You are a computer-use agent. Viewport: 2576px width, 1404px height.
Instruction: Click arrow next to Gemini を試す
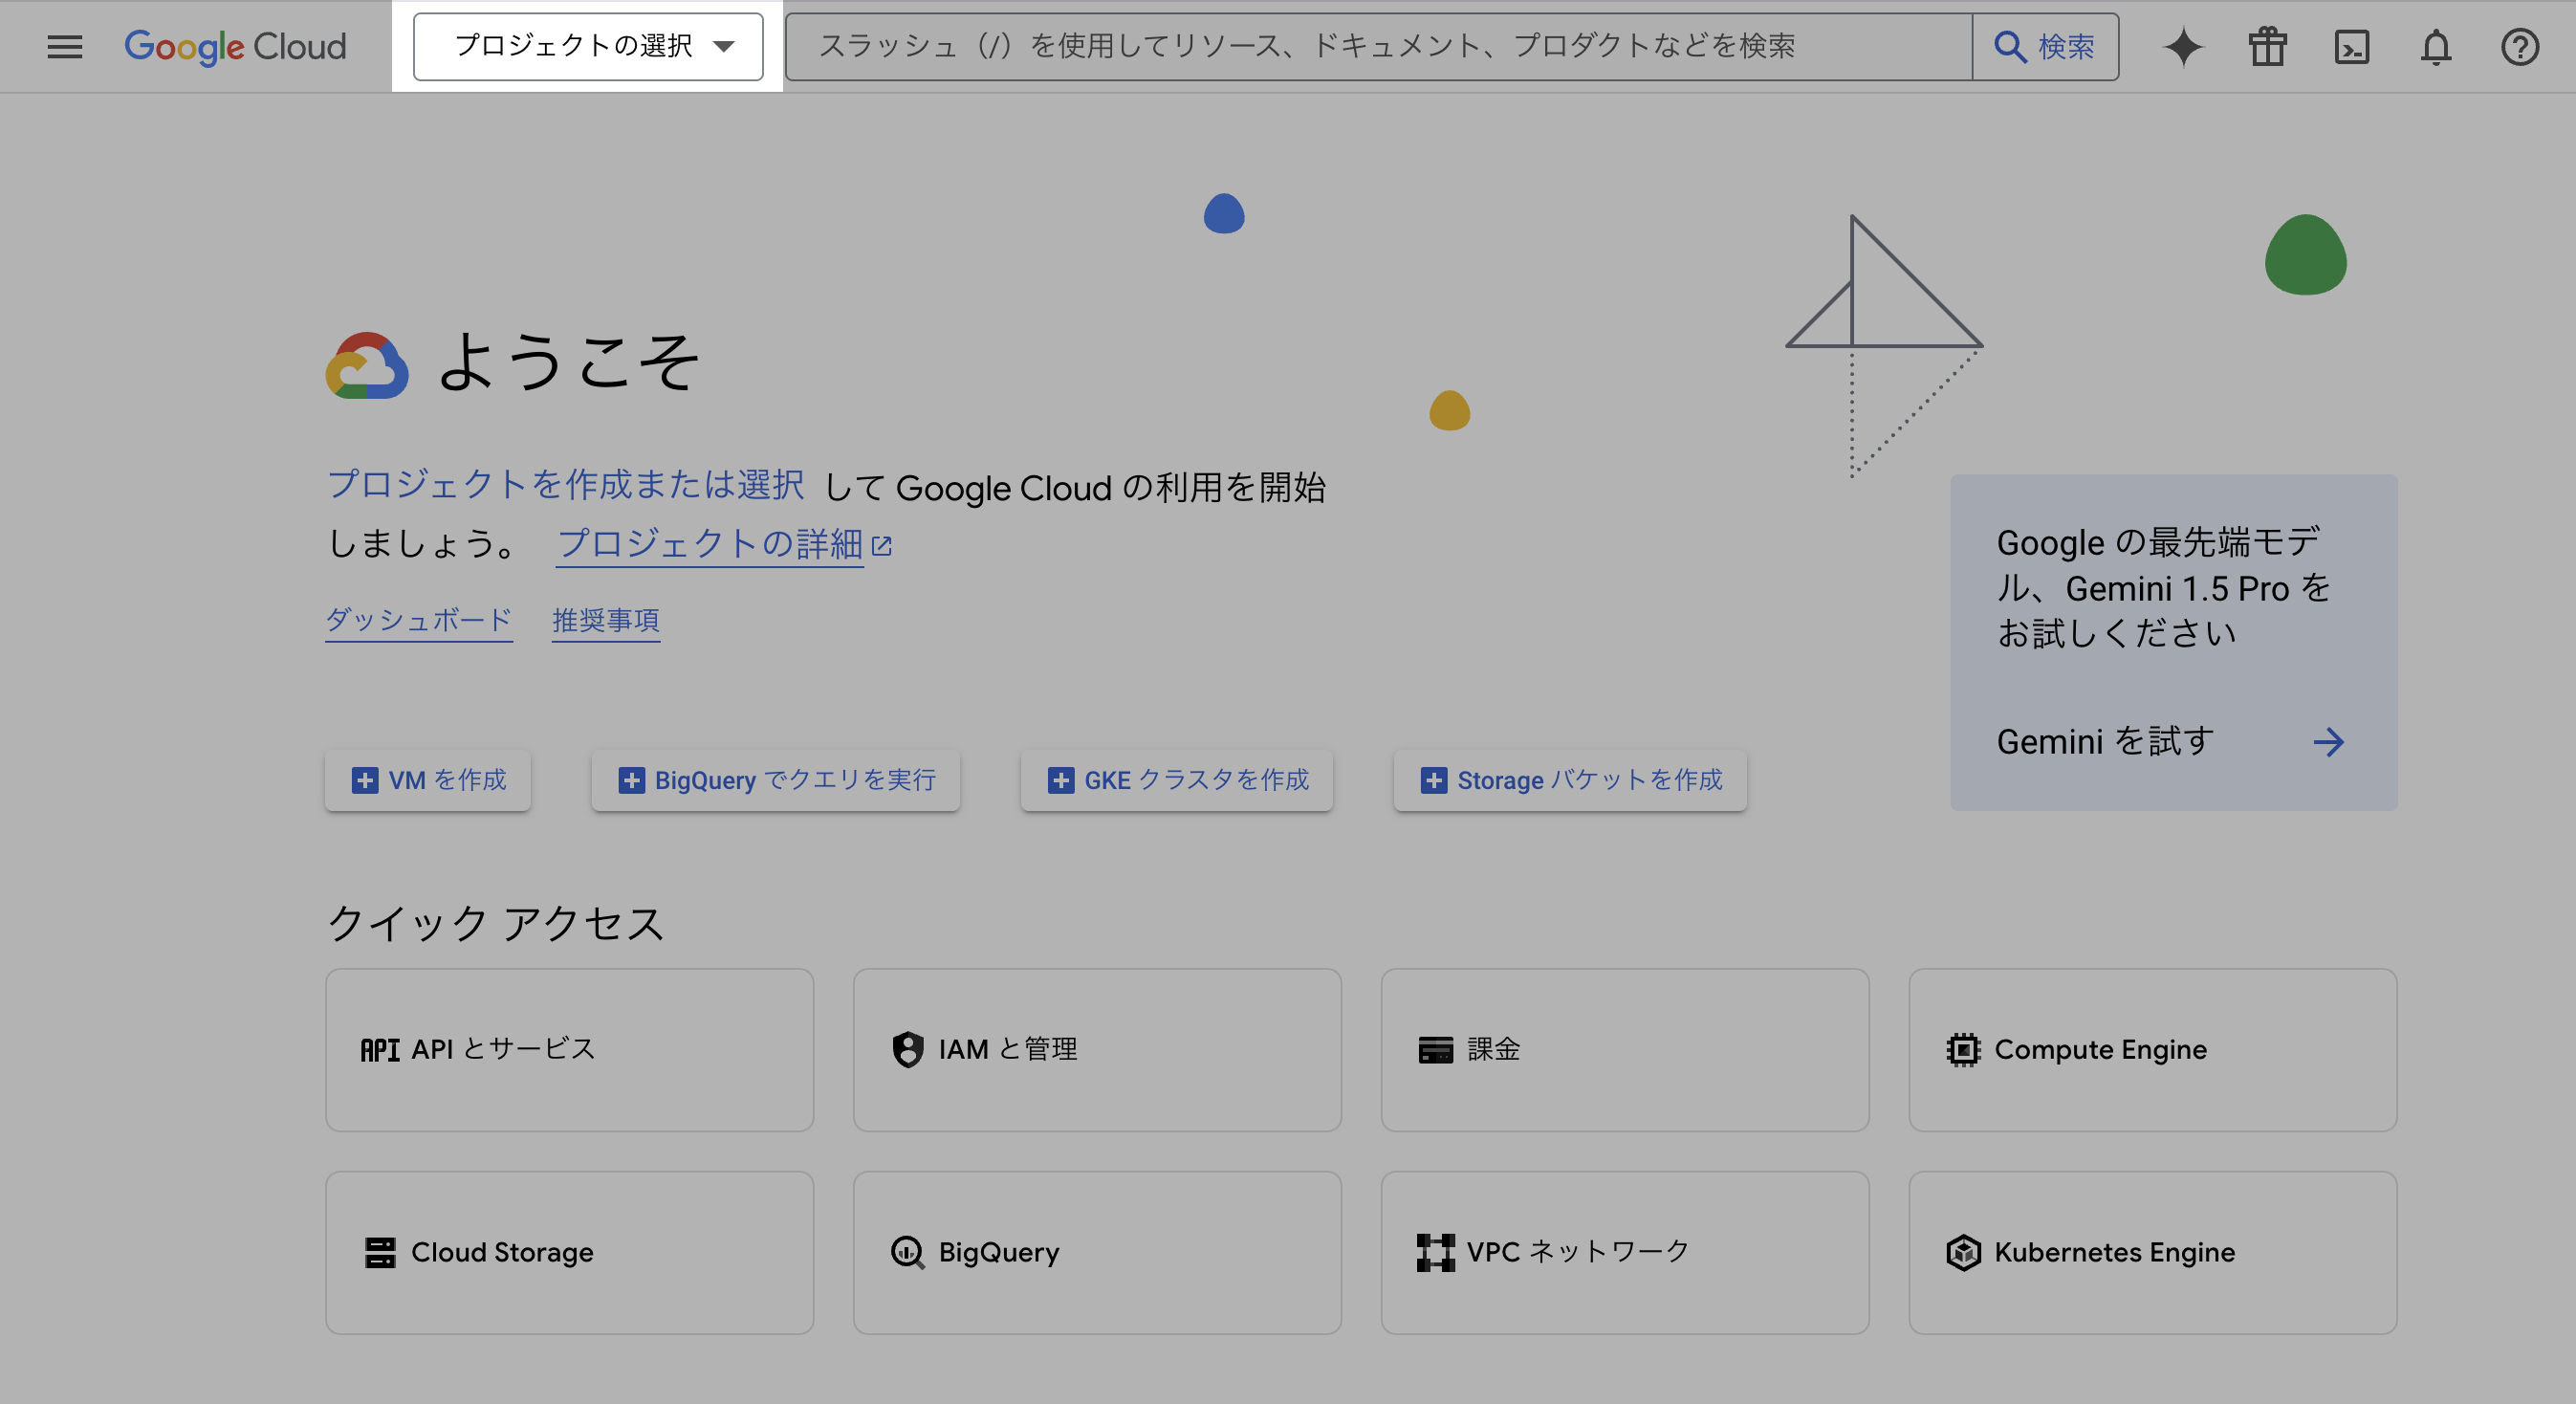point(2328,742)
